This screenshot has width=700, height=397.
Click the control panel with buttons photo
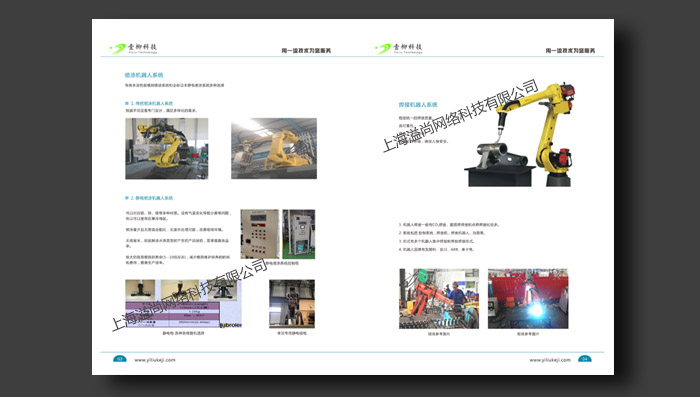[260, 234]
